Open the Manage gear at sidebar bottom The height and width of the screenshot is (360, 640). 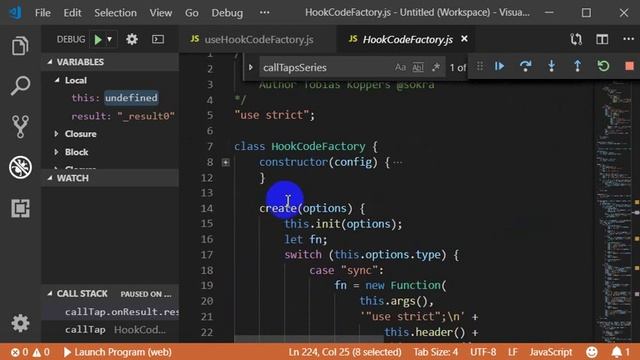click(x=20, y=323)
